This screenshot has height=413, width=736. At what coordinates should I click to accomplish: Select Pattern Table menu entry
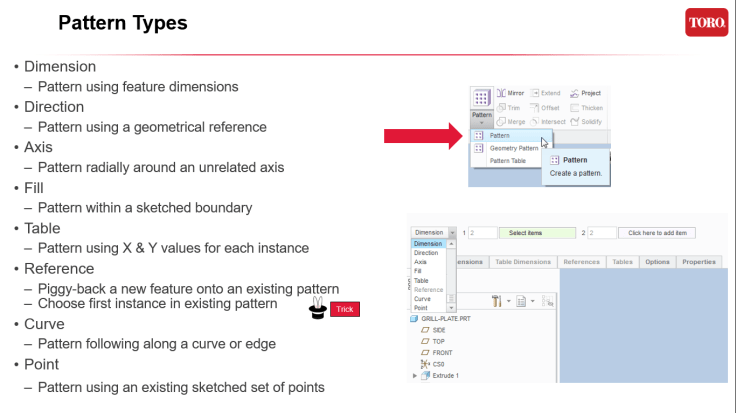click(507, 160)
